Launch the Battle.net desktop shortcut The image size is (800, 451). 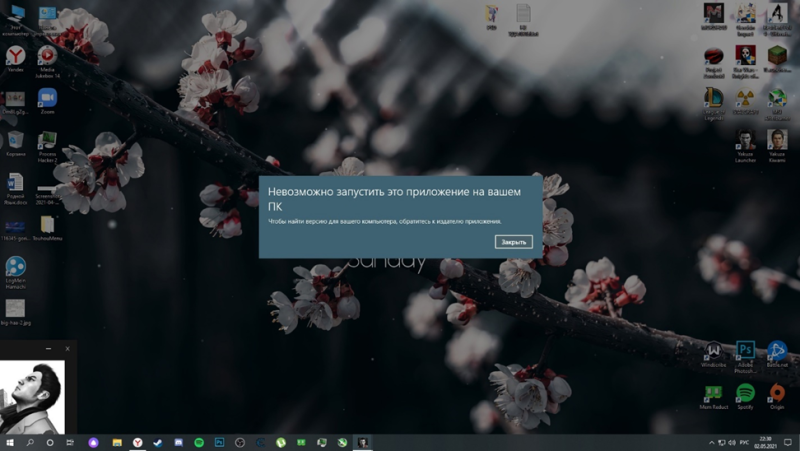click(x=777, y=354)
